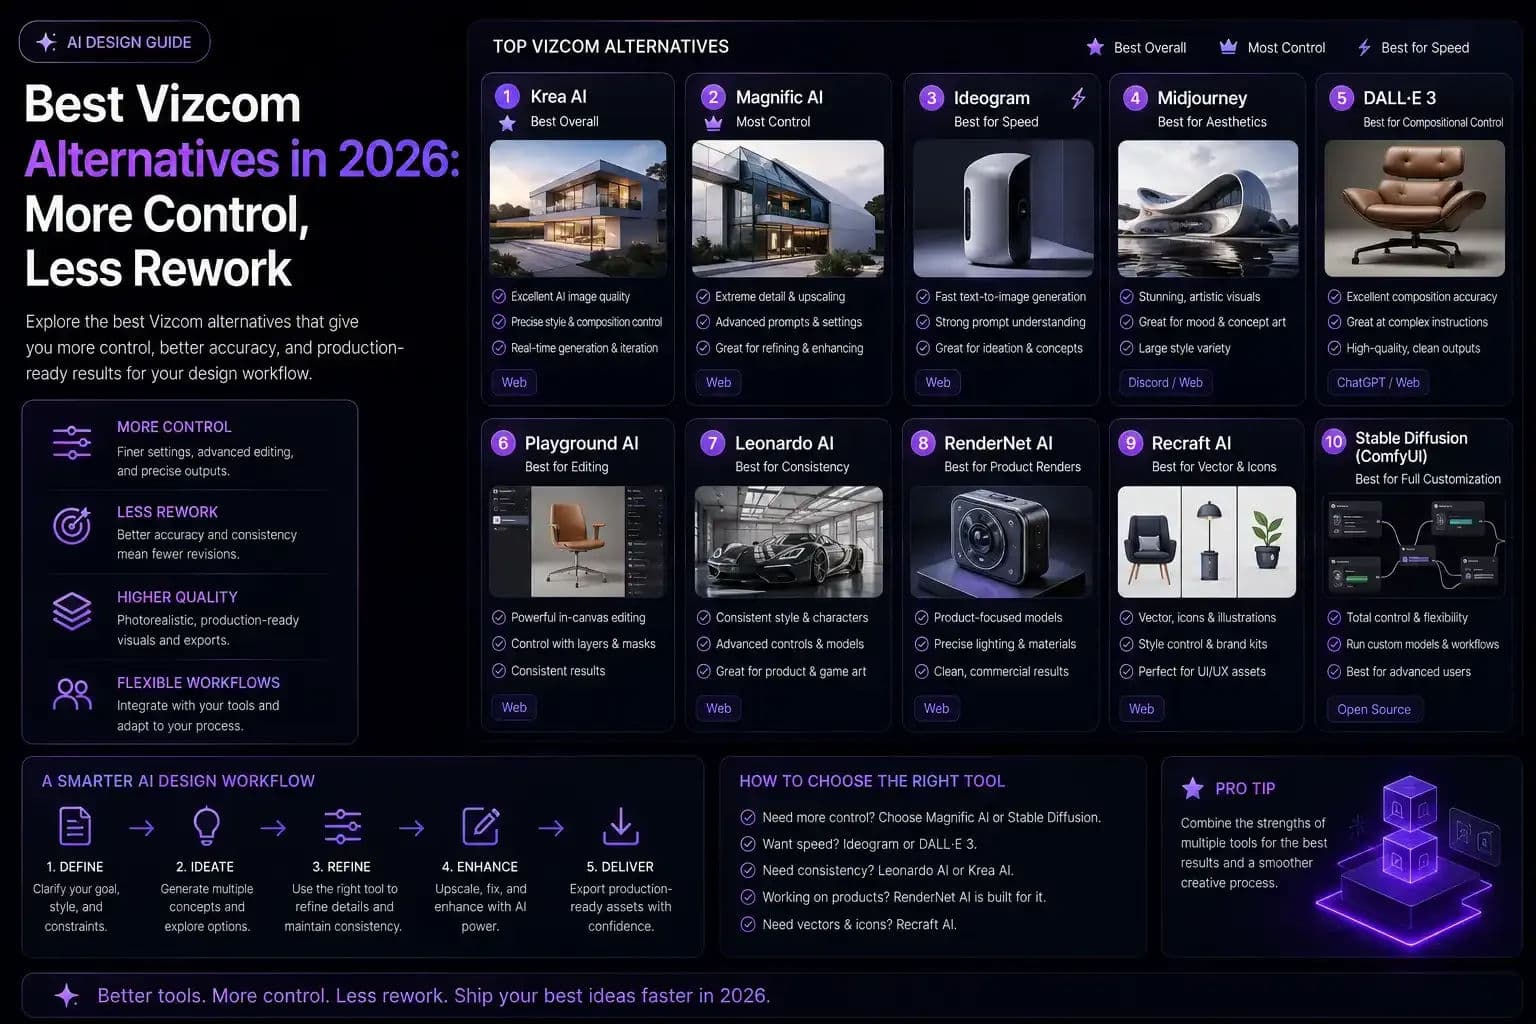
Task: Click the Krea AI modern house thumbnail
Action: click(x=578, y=208)
